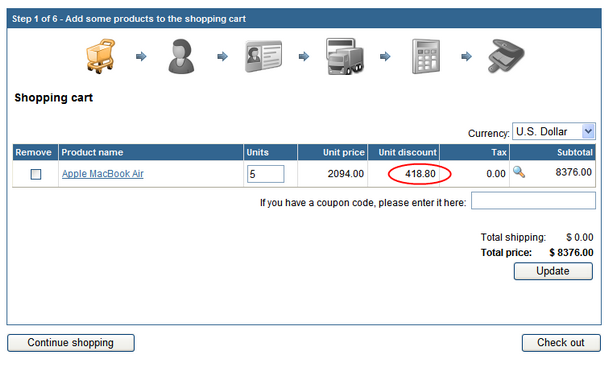Click the Units quantity field
This screenshot has height=372, width=609.
(x=266, y=174)
